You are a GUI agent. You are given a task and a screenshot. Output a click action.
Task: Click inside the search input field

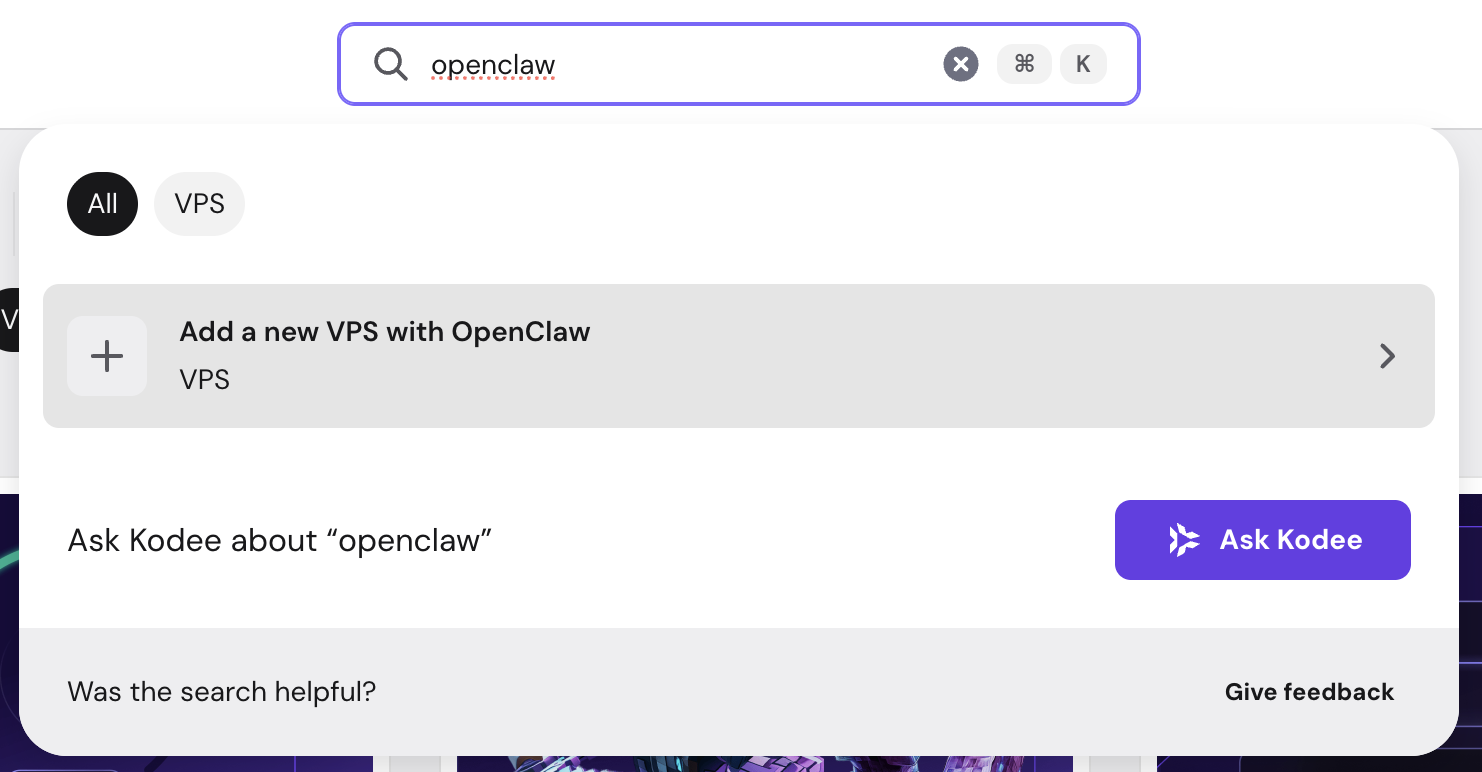[x=700, y=64]
